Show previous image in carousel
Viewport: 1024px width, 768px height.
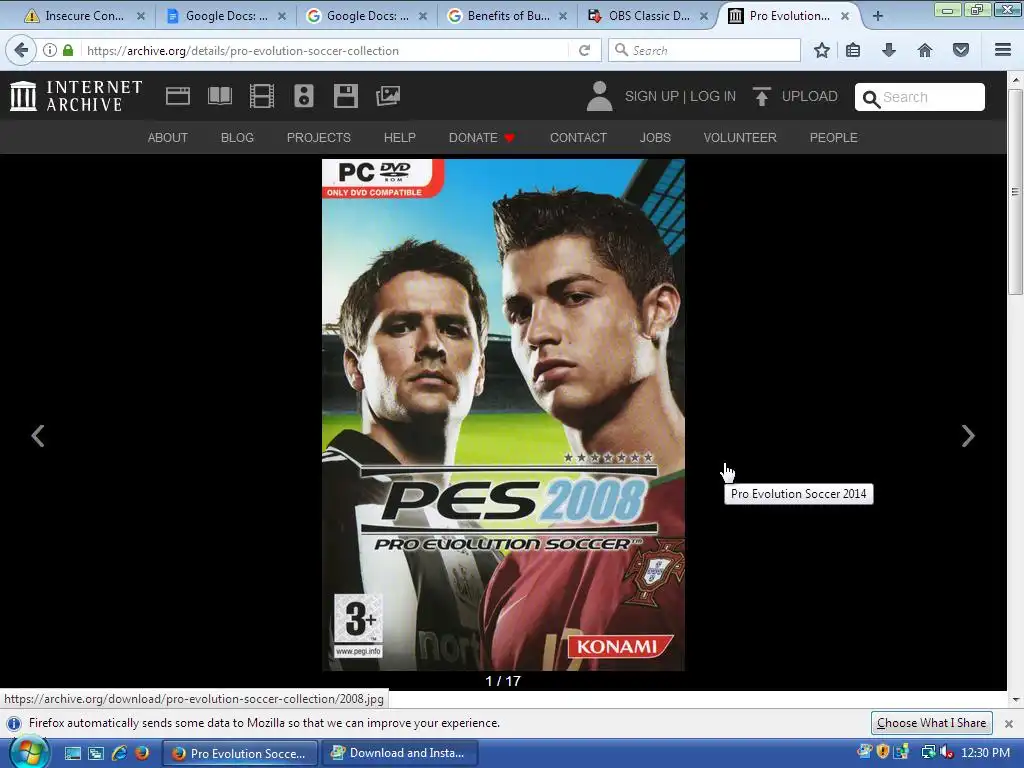click(38, 436)
